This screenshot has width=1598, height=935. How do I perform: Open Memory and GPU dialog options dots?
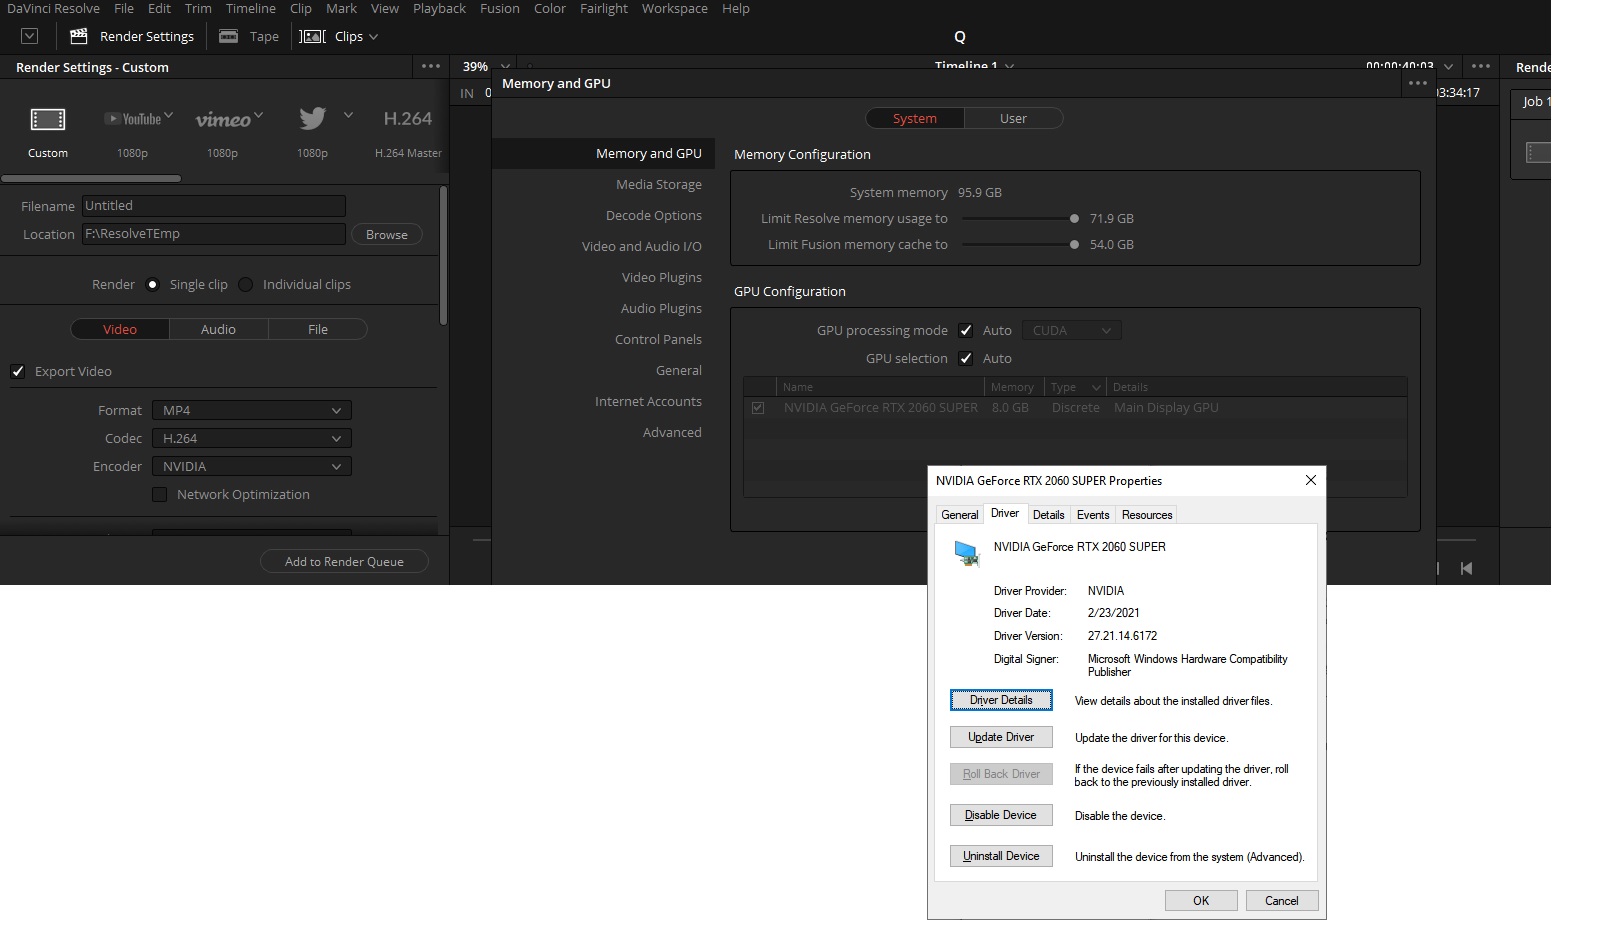pyautogui.click(x=1418, y=83)
